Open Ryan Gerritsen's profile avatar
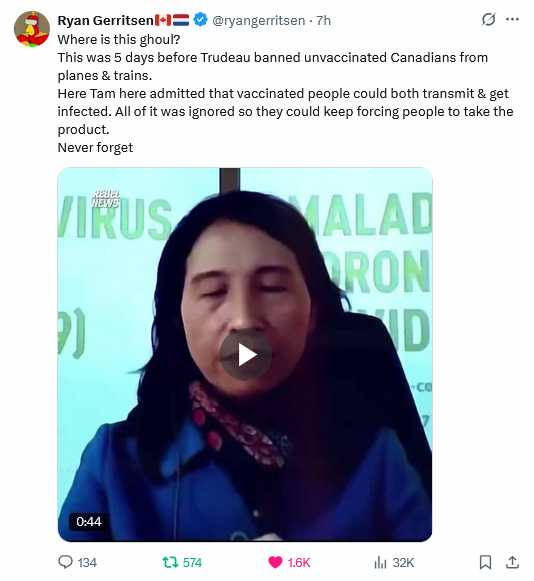This screenshot has height=581, width=534. coord(32,29)
